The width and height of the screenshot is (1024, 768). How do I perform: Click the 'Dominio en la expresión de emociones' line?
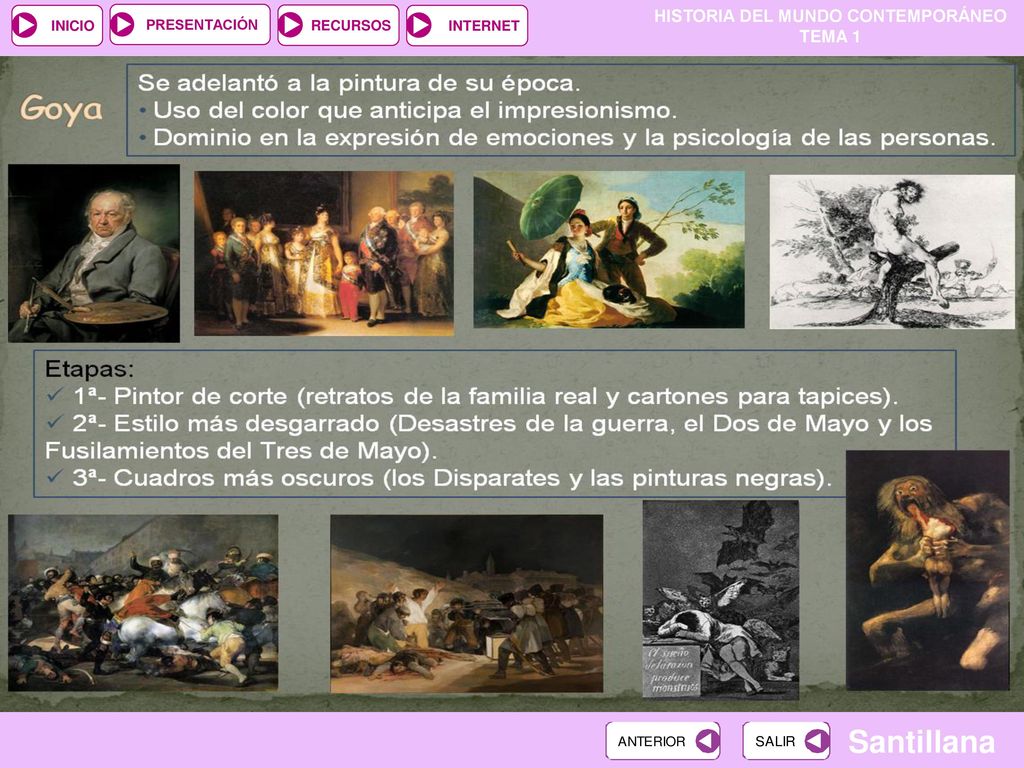[567, 138]
